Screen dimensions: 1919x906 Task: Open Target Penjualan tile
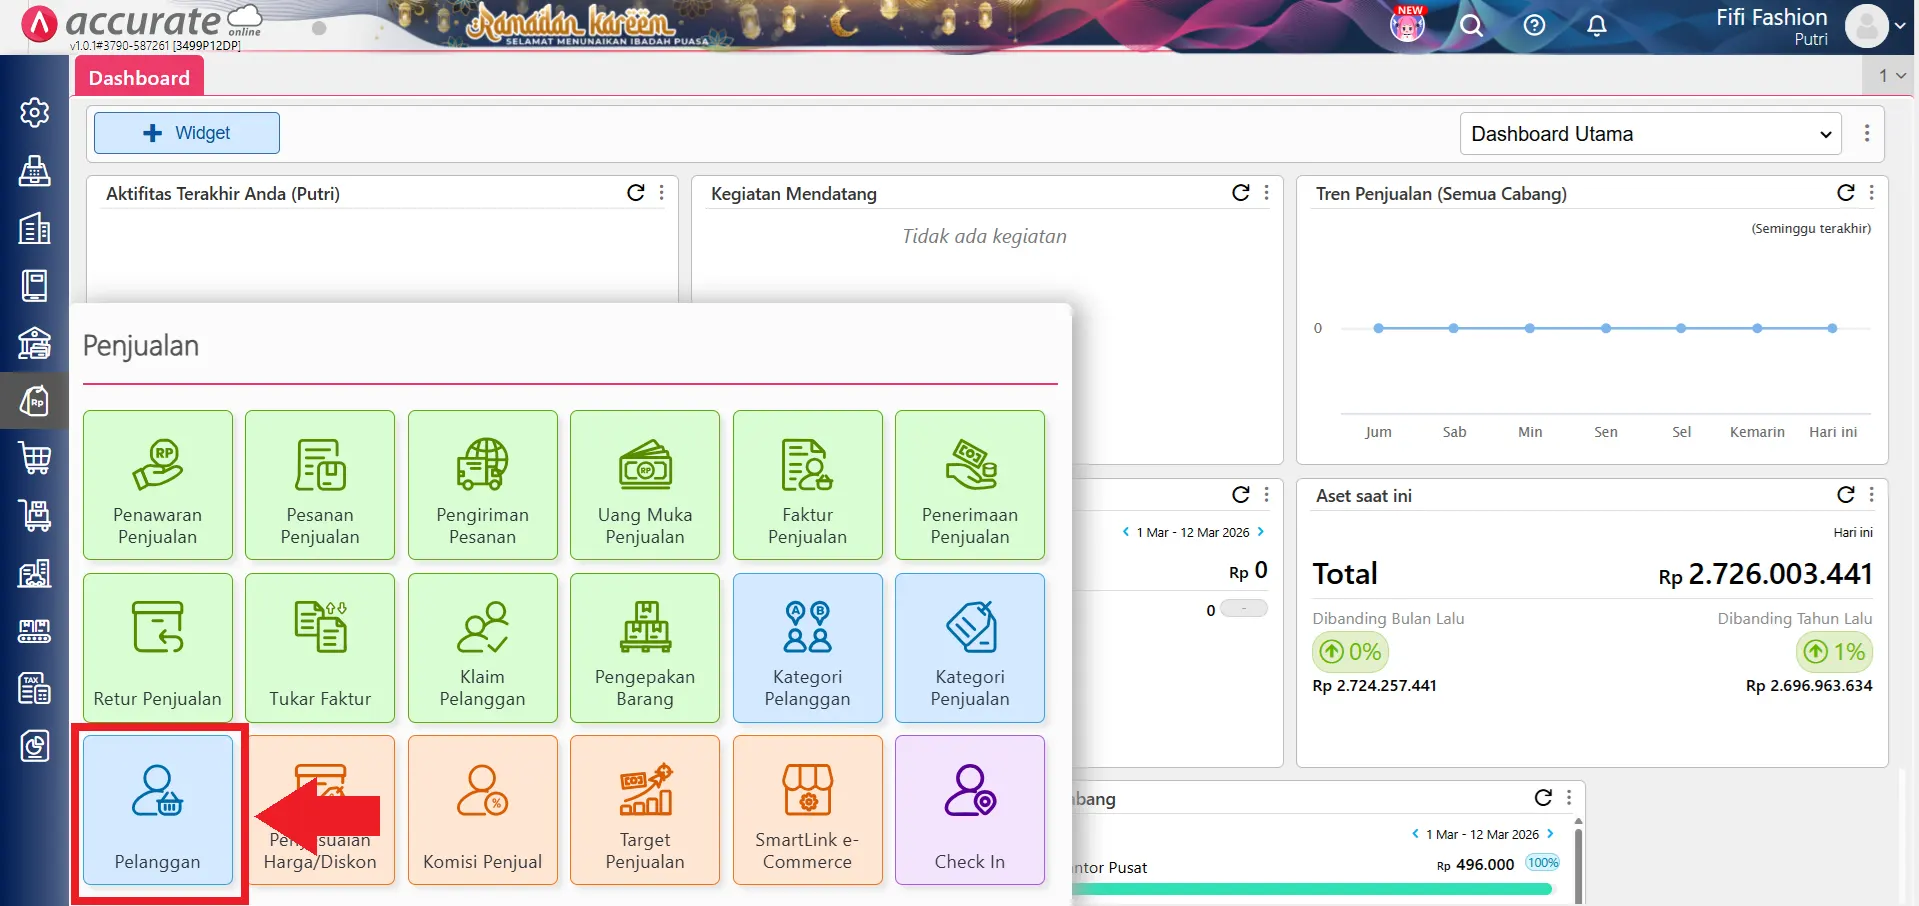(x=644, y=810)
